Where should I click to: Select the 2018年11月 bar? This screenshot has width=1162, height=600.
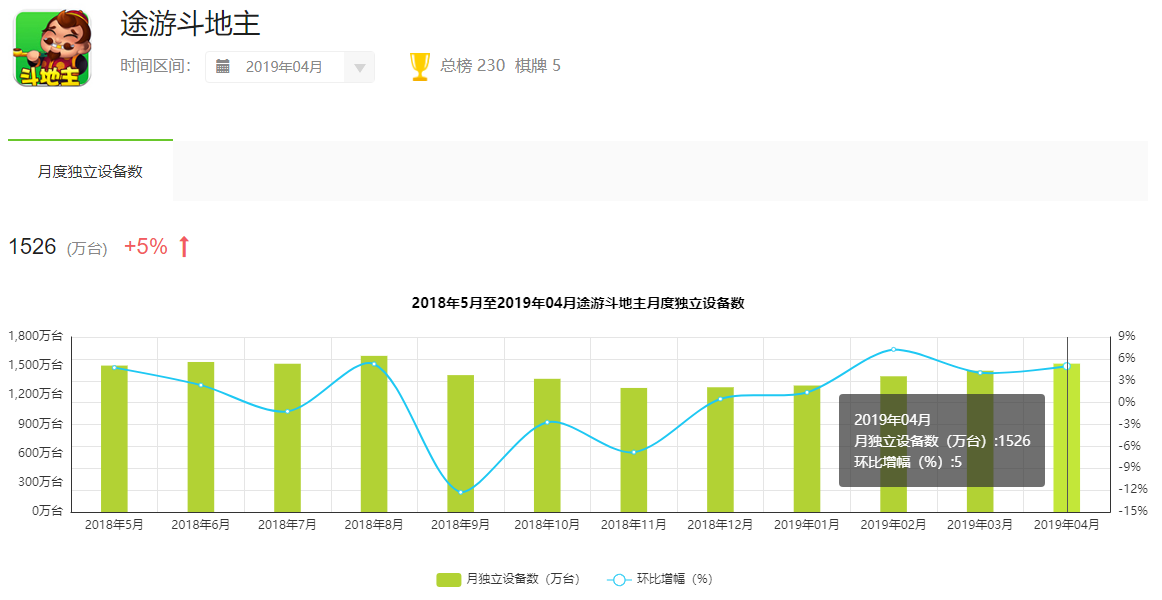[633, 450]
